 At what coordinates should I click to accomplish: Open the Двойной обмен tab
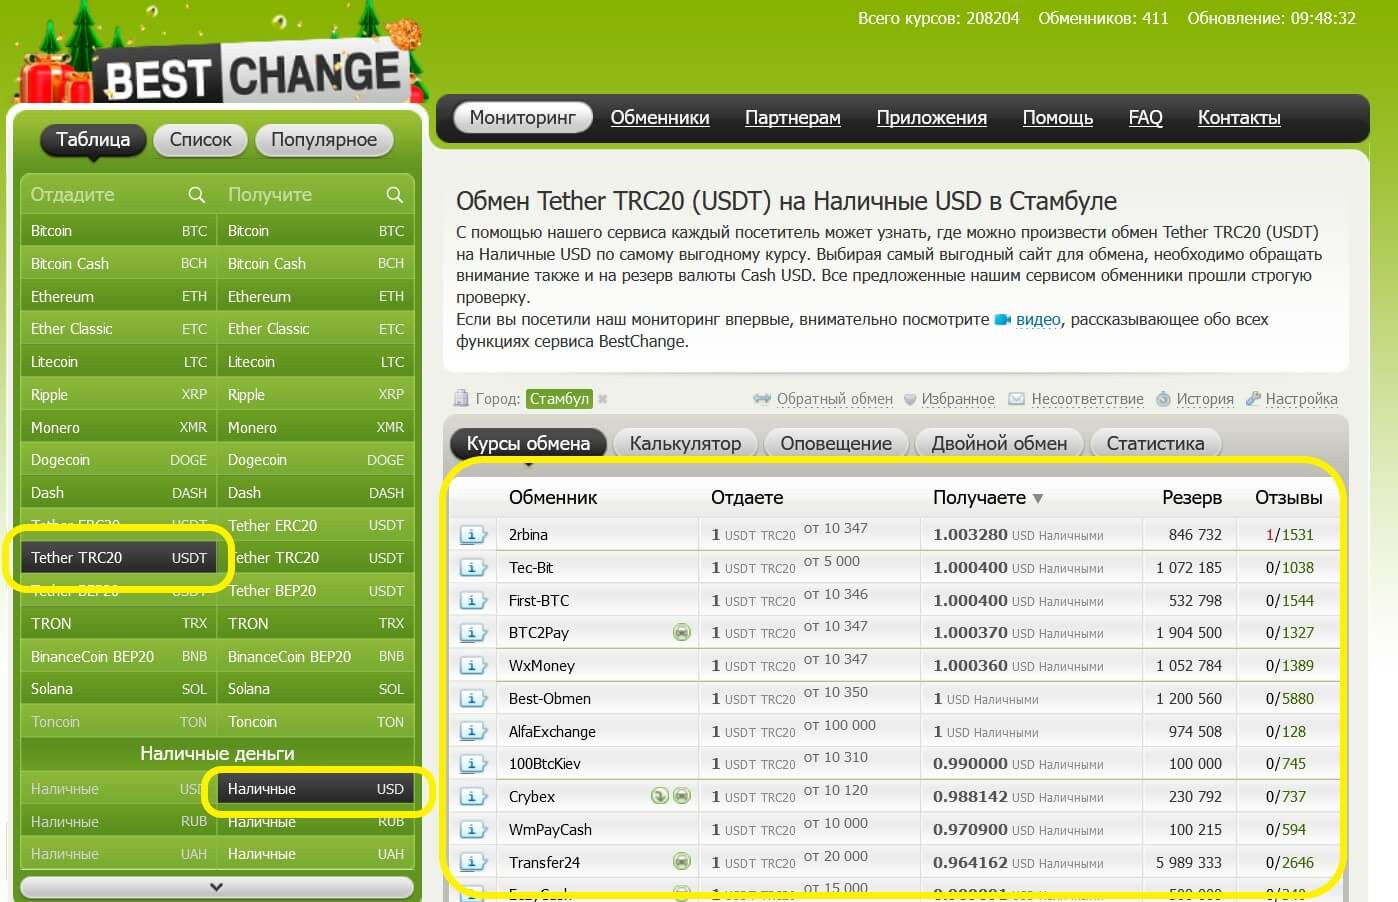coord(999,443)
